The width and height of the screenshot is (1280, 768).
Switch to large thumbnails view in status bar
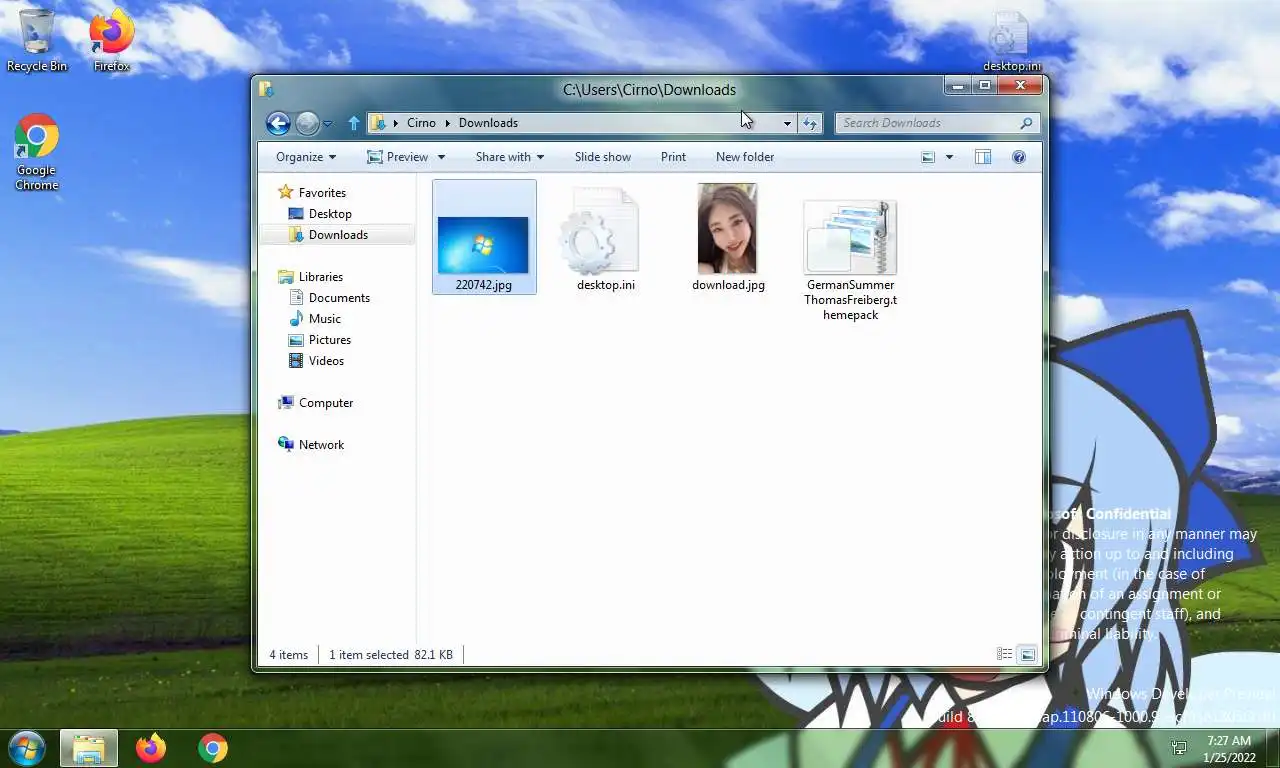coord(1027,655)
